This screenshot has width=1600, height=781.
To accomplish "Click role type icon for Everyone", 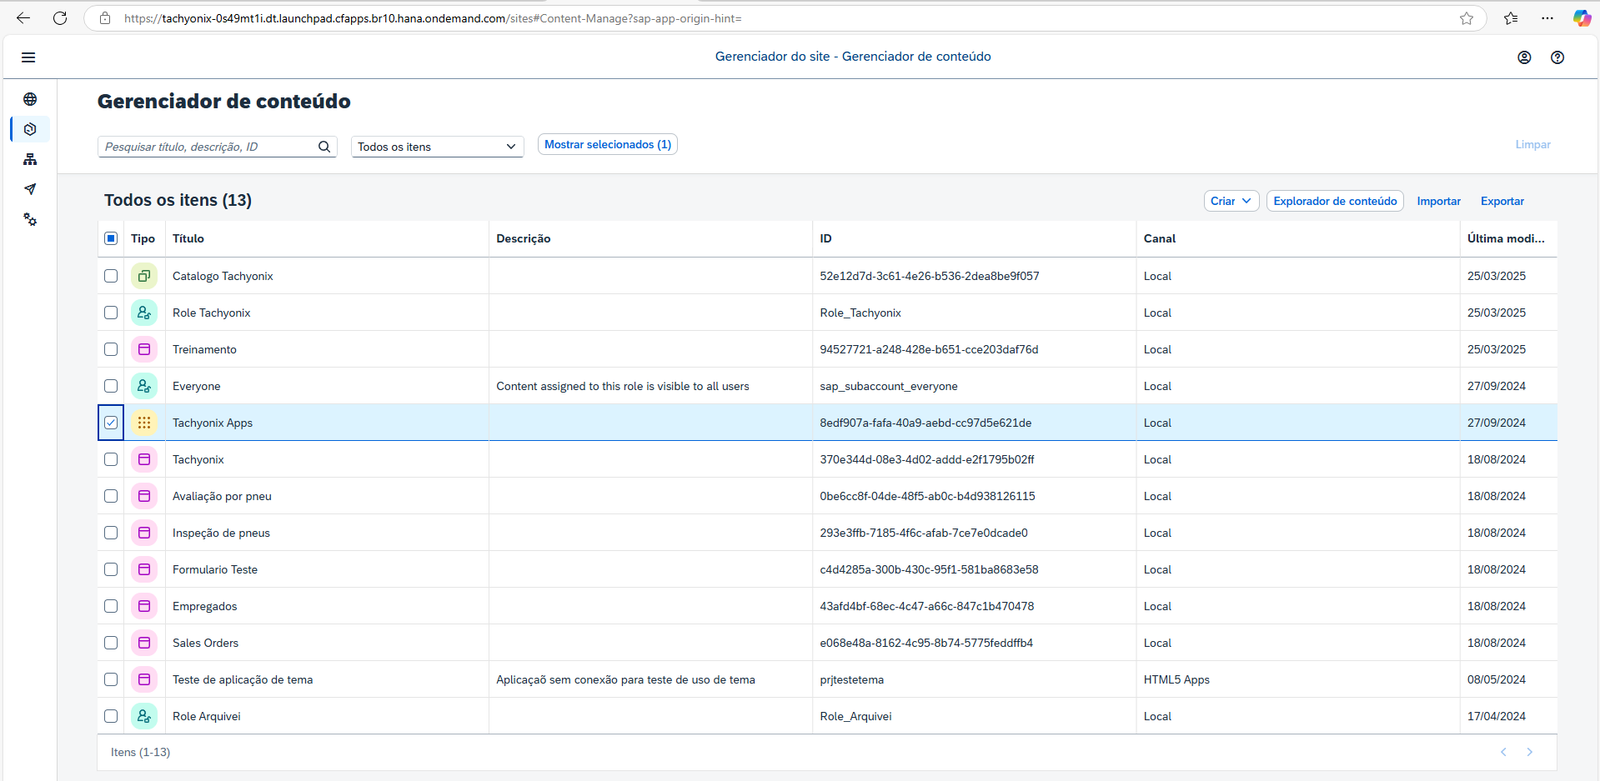I will [144, 386].
